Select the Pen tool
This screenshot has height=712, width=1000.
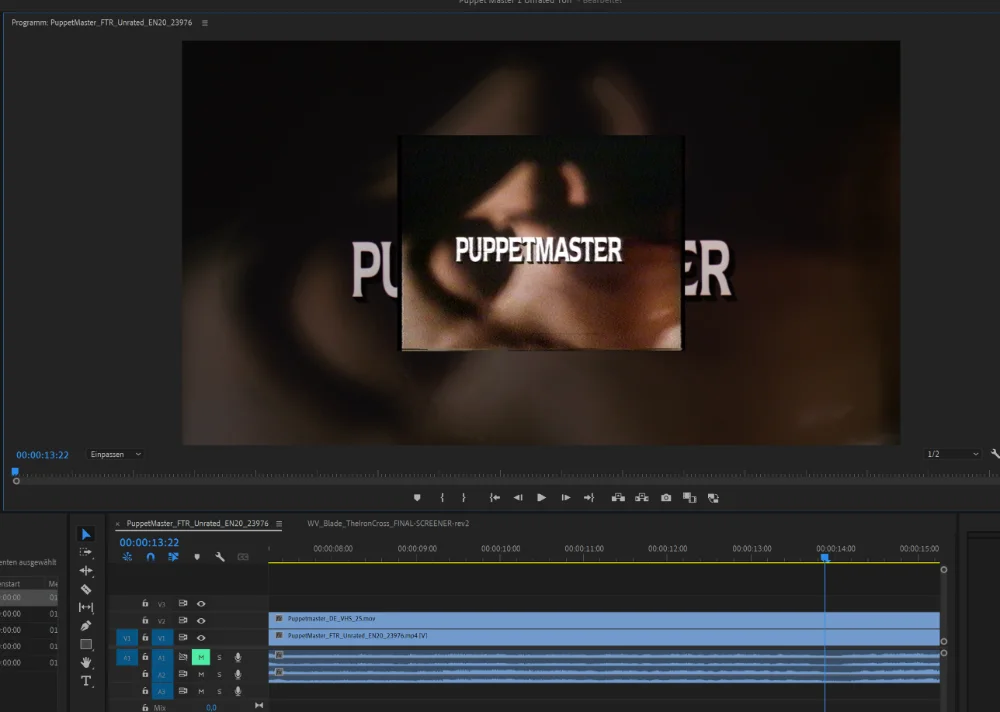click(x=86, y=626)
